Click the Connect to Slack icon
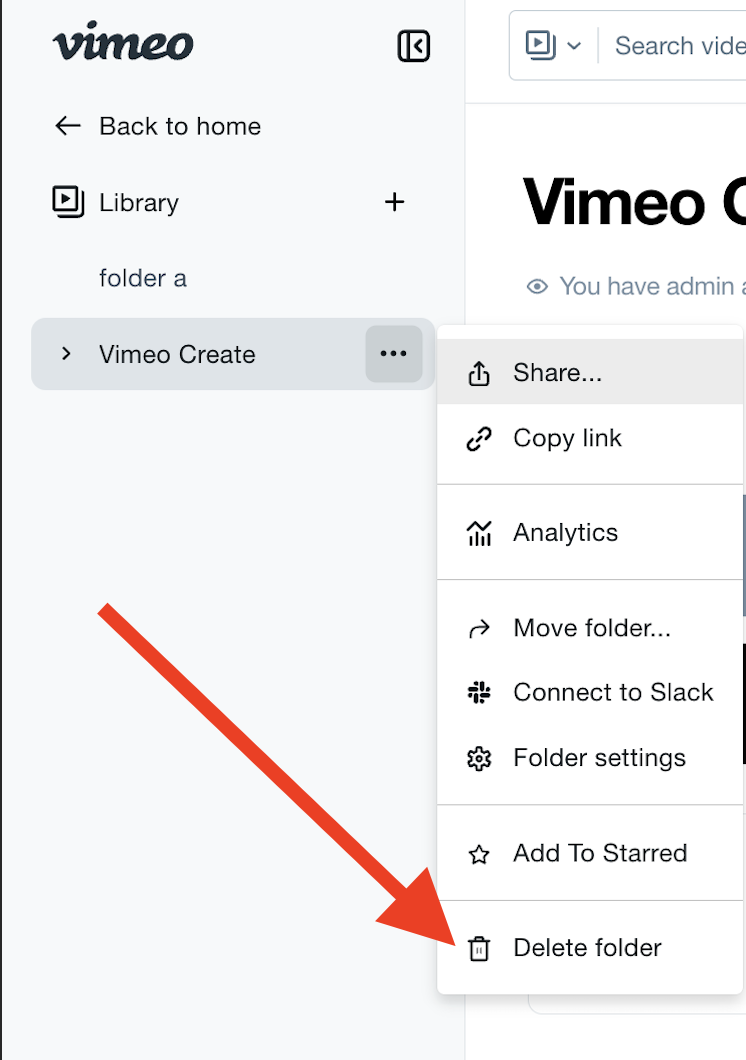Viewport: 746px width, 1060px height. point(479,692)
